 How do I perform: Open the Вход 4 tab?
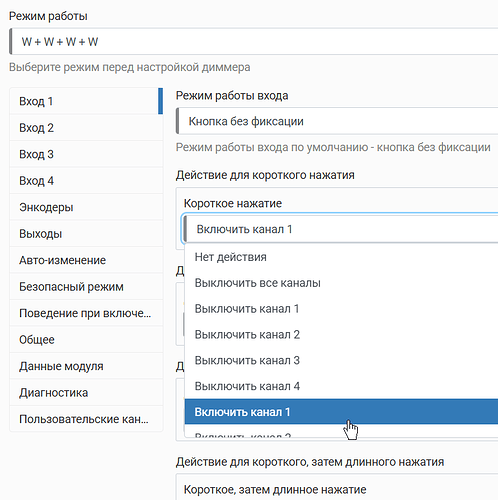tap(86, 181)
